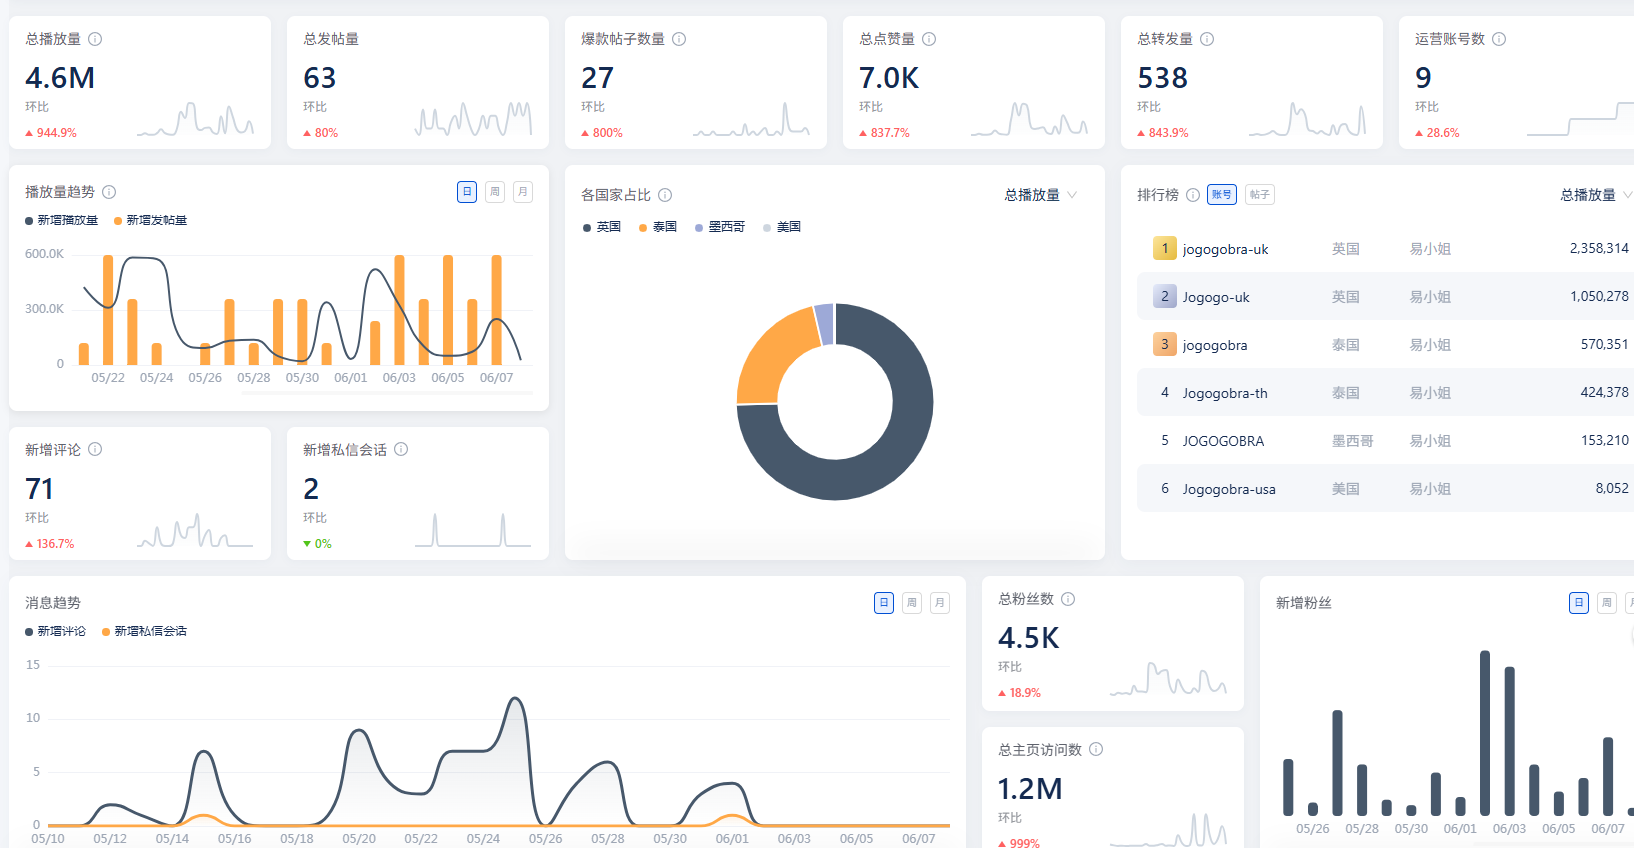
Task: Toggle 新增私信会话 legend in 消息趋势
Action: [x=145, y=631]
